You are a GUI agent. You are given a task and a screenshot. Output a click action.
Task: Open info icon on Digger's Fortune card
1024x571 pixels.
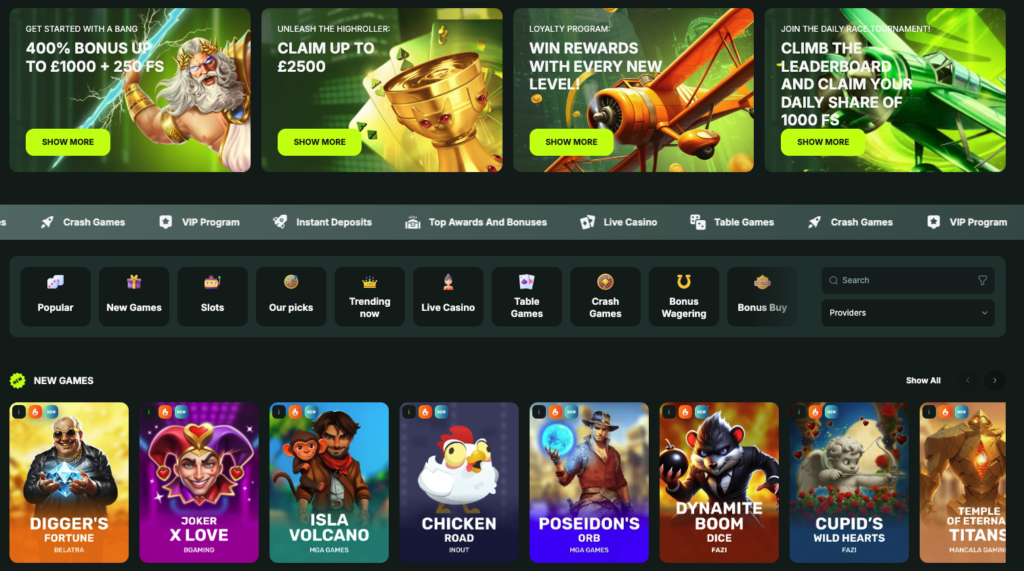tap(19, 412)
